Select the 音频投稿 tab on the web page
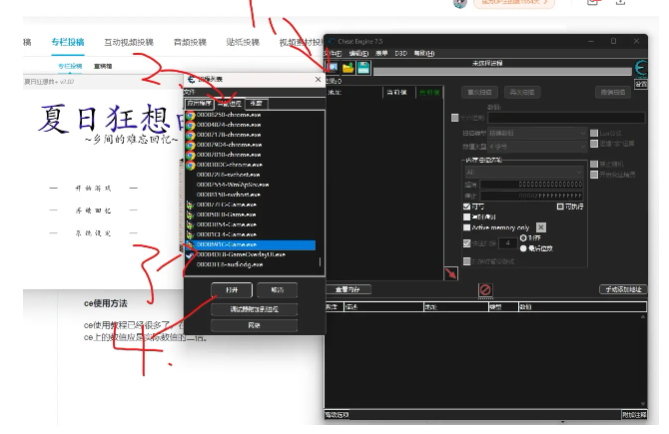The width and height of the screenshot is (669, 434). (x=190, y=42)
